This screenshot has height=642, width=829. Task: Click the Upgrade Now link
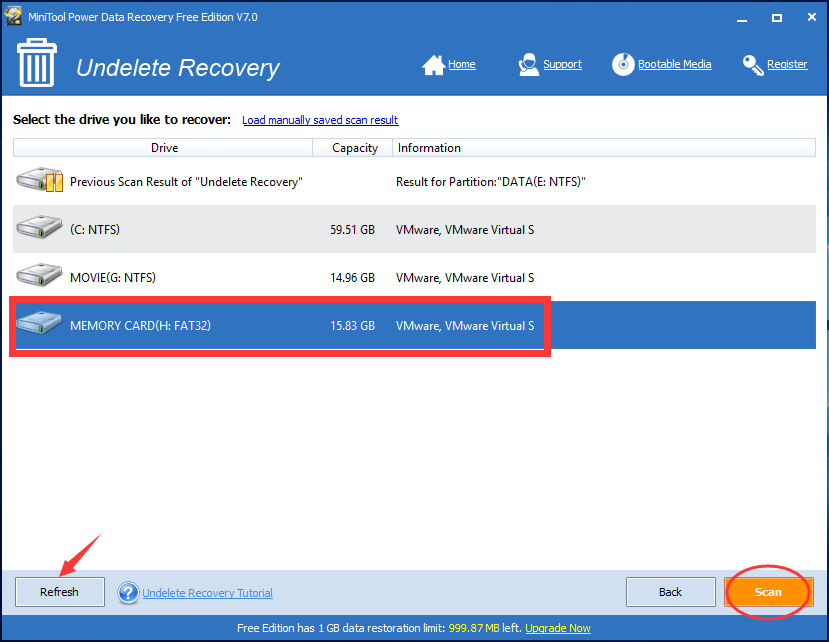coord(558,628)
